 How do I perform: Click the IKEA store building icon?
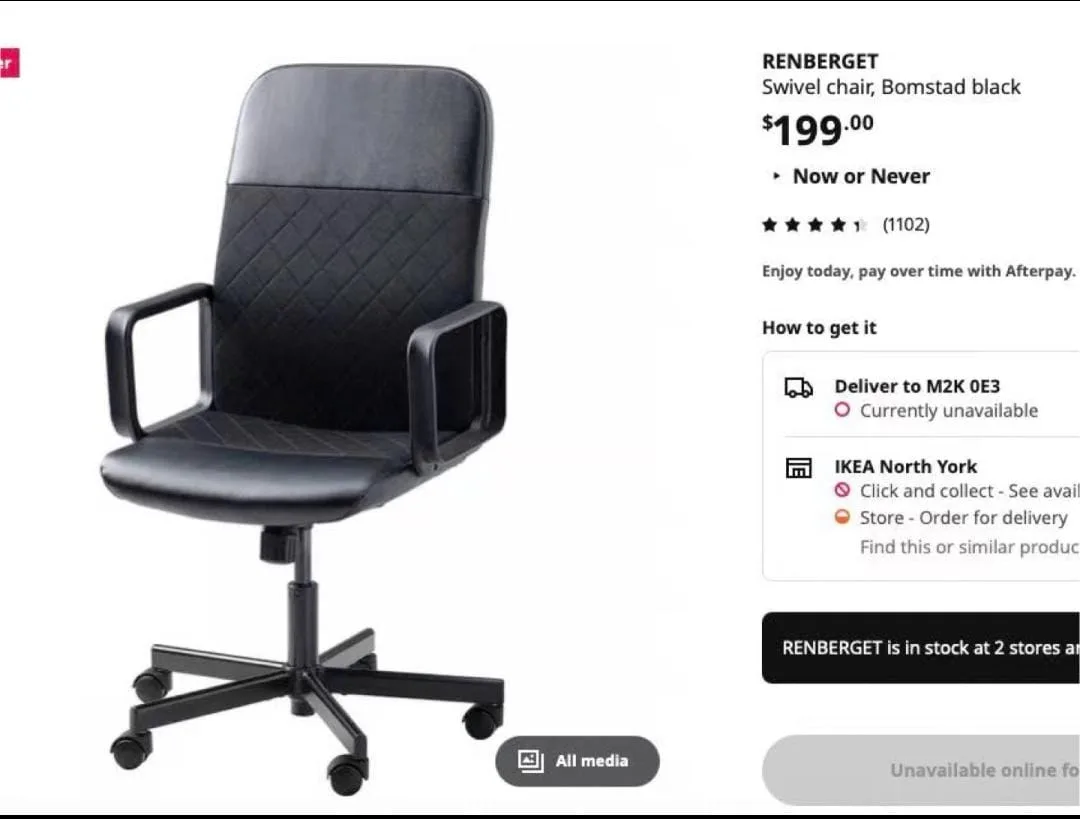tap(798, 468)
